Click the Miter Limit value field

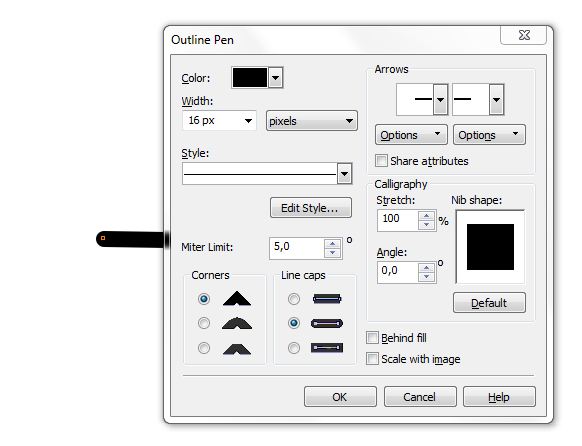tap(297, 248)
